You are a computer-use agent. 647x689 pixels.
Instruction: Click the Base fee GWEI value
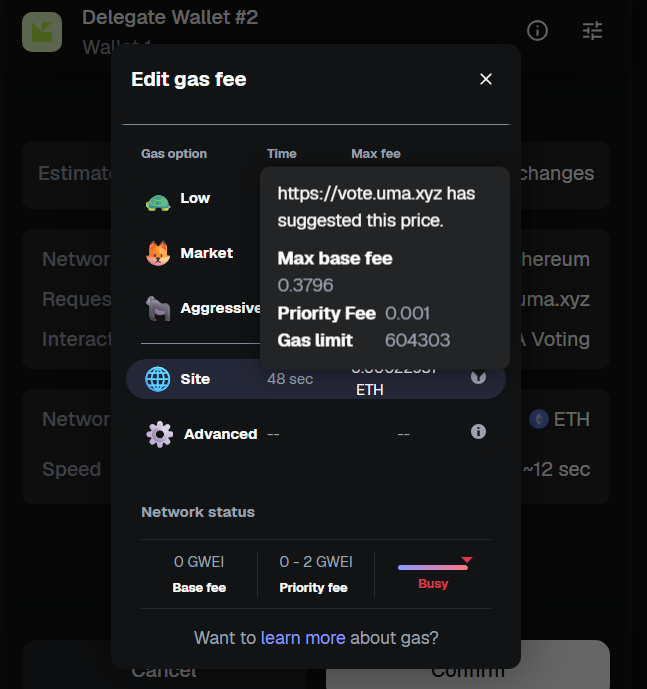tap(199, 562)
